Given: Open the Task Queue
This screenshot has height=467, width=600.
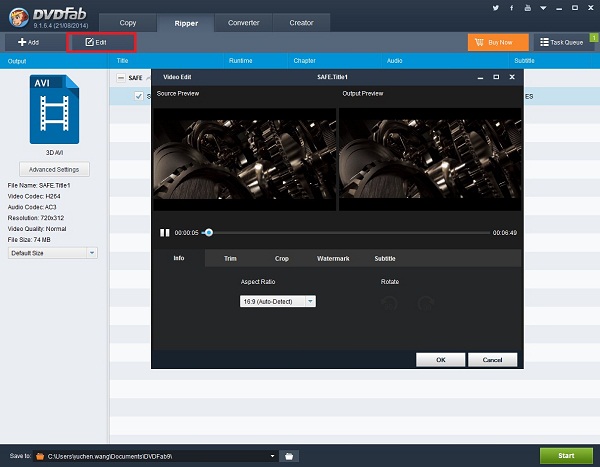Looking at the screenshot, I should (x=562, y=42).
